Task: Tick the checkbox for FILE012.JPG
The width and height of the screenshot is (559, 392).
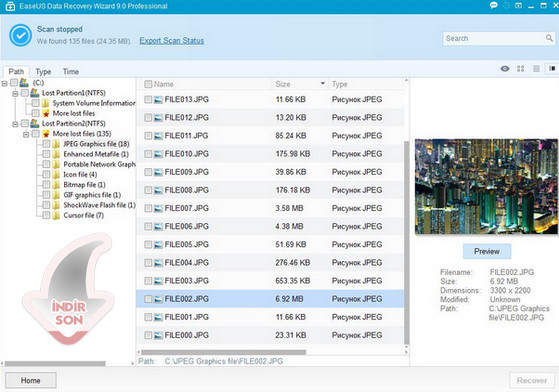Action: point(148,118)
